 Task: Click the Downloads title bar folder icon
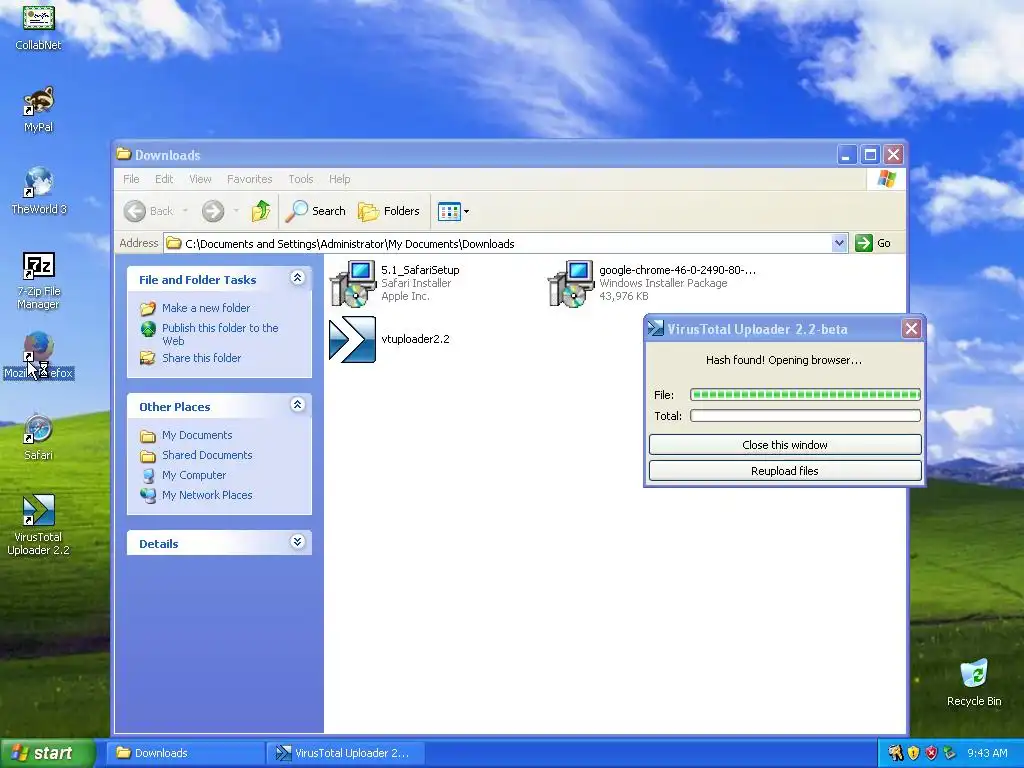coord(123,154)
